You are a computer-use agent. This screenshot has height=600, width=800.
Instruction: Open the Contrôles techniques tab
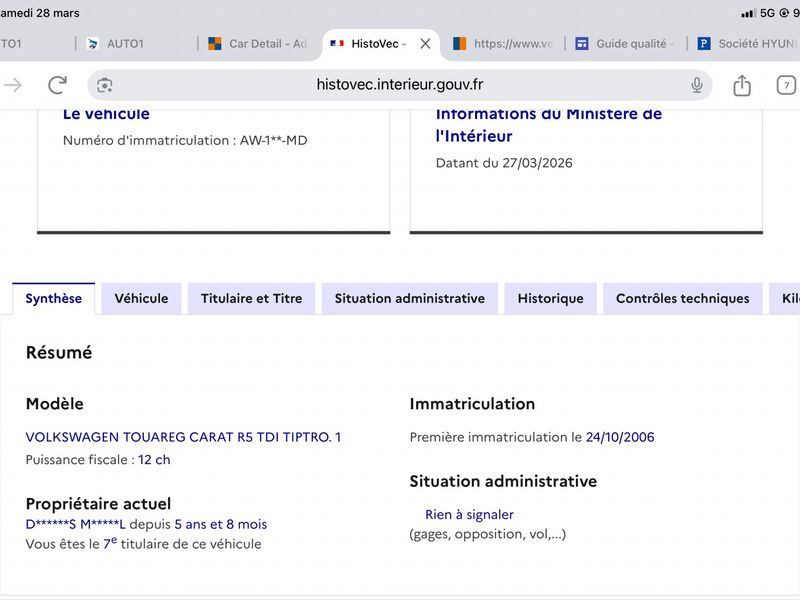click(682, 298)
